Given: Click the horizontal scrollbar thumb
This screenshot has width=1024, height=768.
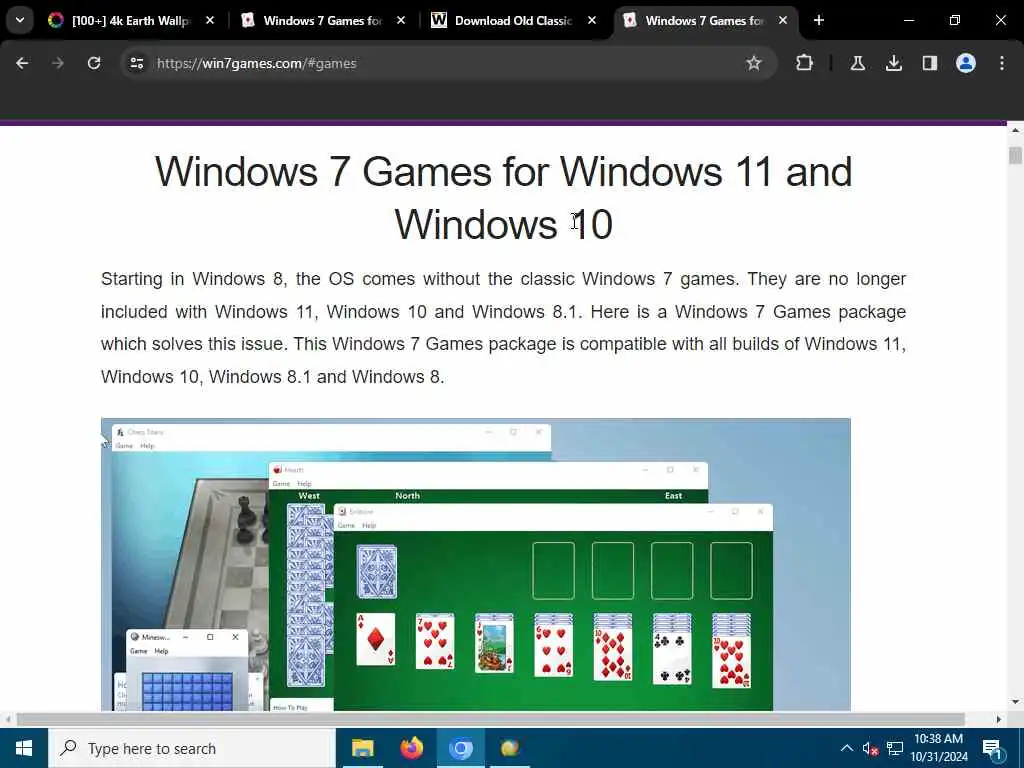Looking at the screenshot, I should (x=490, y=719).
